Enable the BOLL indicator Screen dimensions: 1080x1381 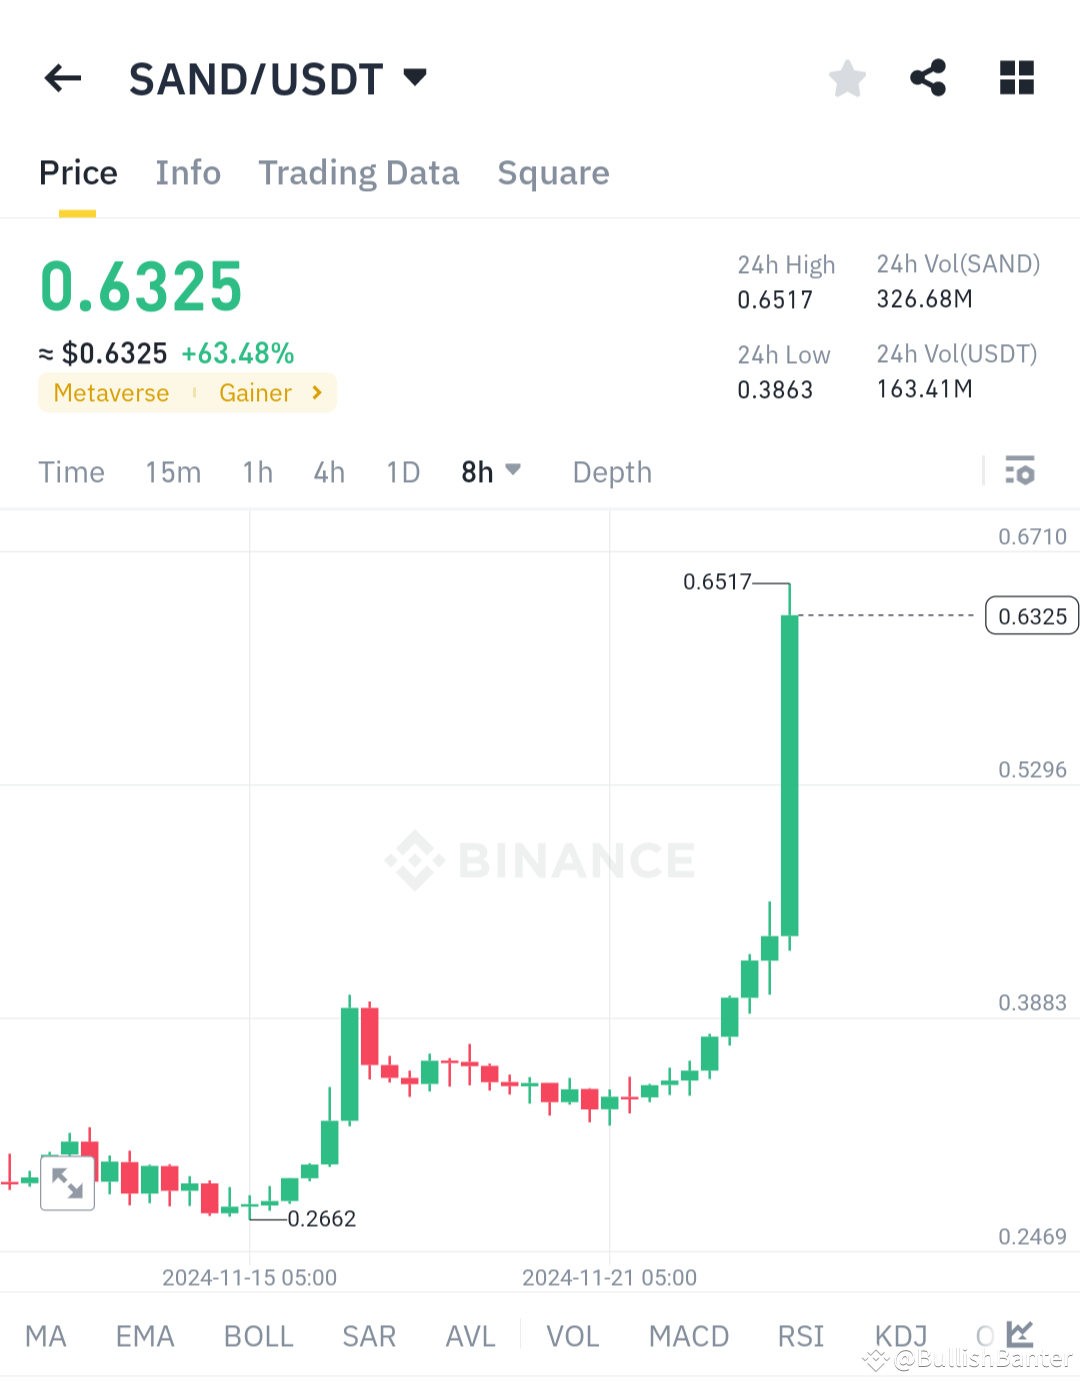pyautogui.click(x=258, y=1336)
